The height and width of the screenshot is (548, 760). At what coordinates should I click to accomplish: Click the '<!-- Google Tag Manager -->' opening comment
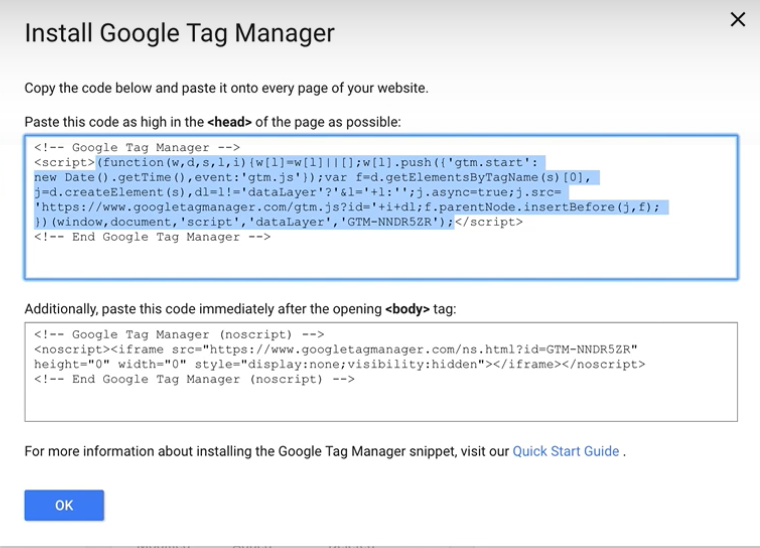(x=137, y=147)
